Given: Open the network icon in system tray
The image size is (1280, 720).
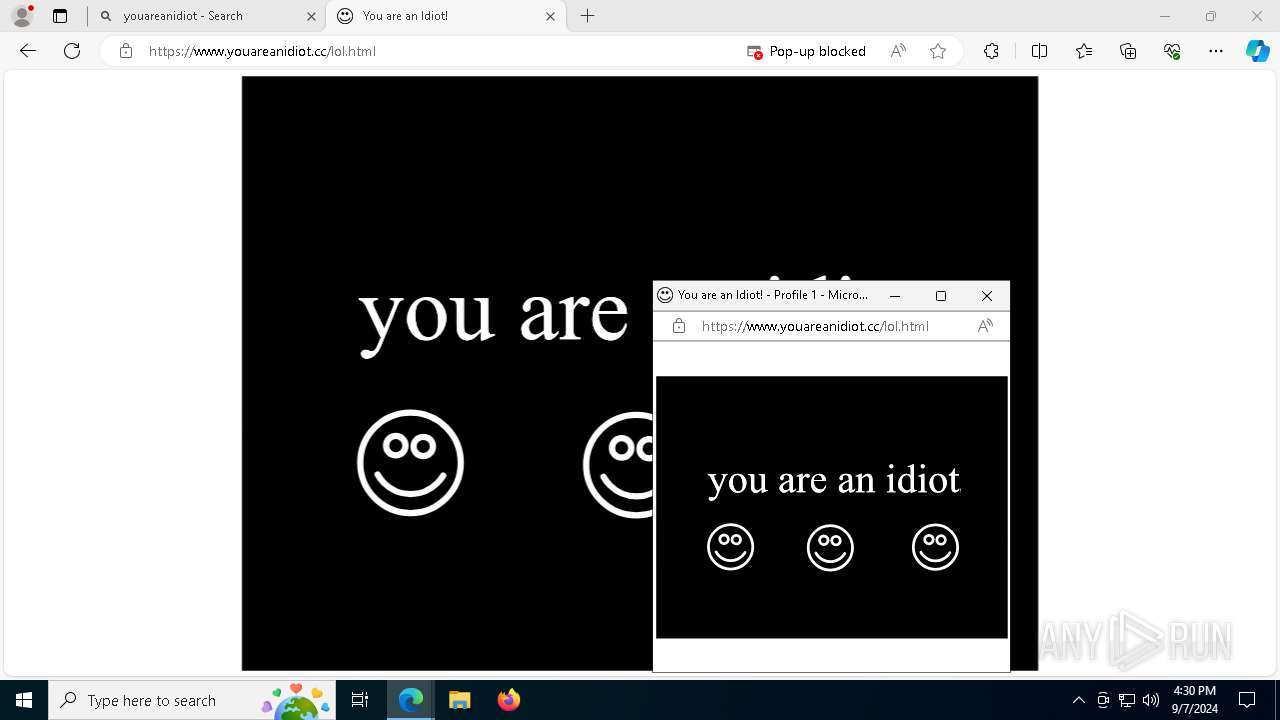Looking at the screenshot, I should [x=1126, y=700].
